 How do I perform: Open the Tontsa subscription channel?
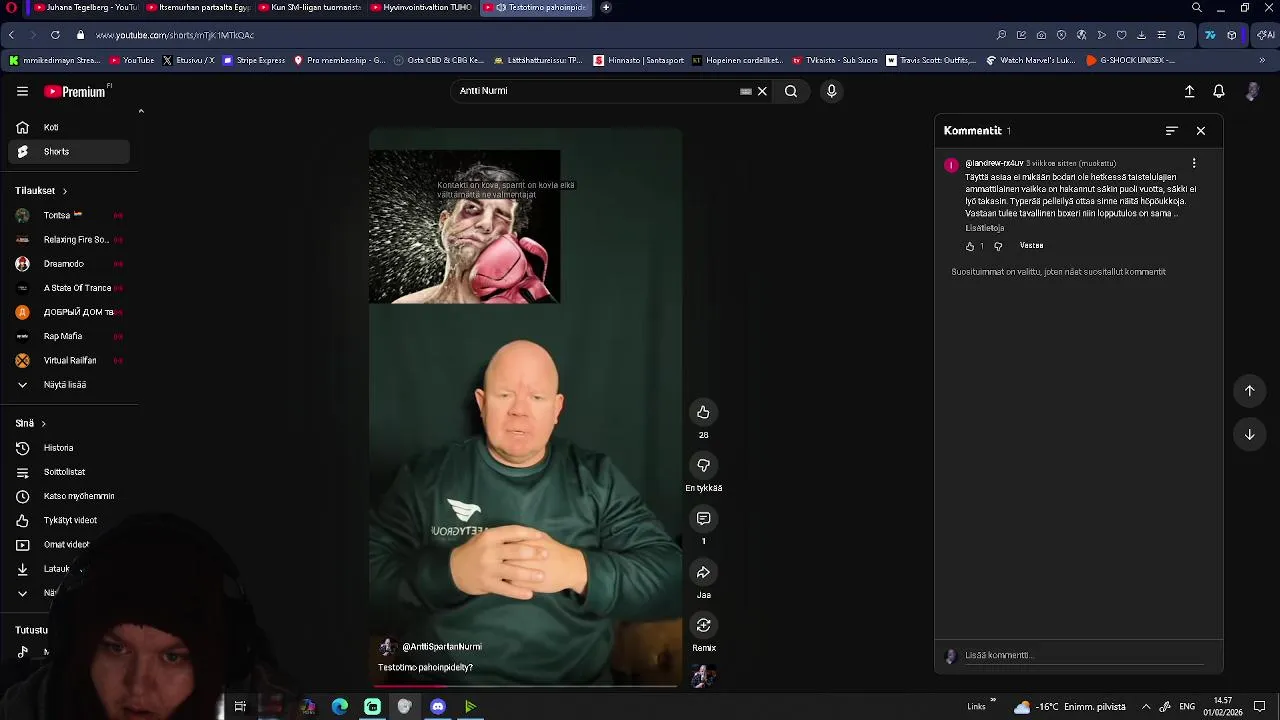68,215
